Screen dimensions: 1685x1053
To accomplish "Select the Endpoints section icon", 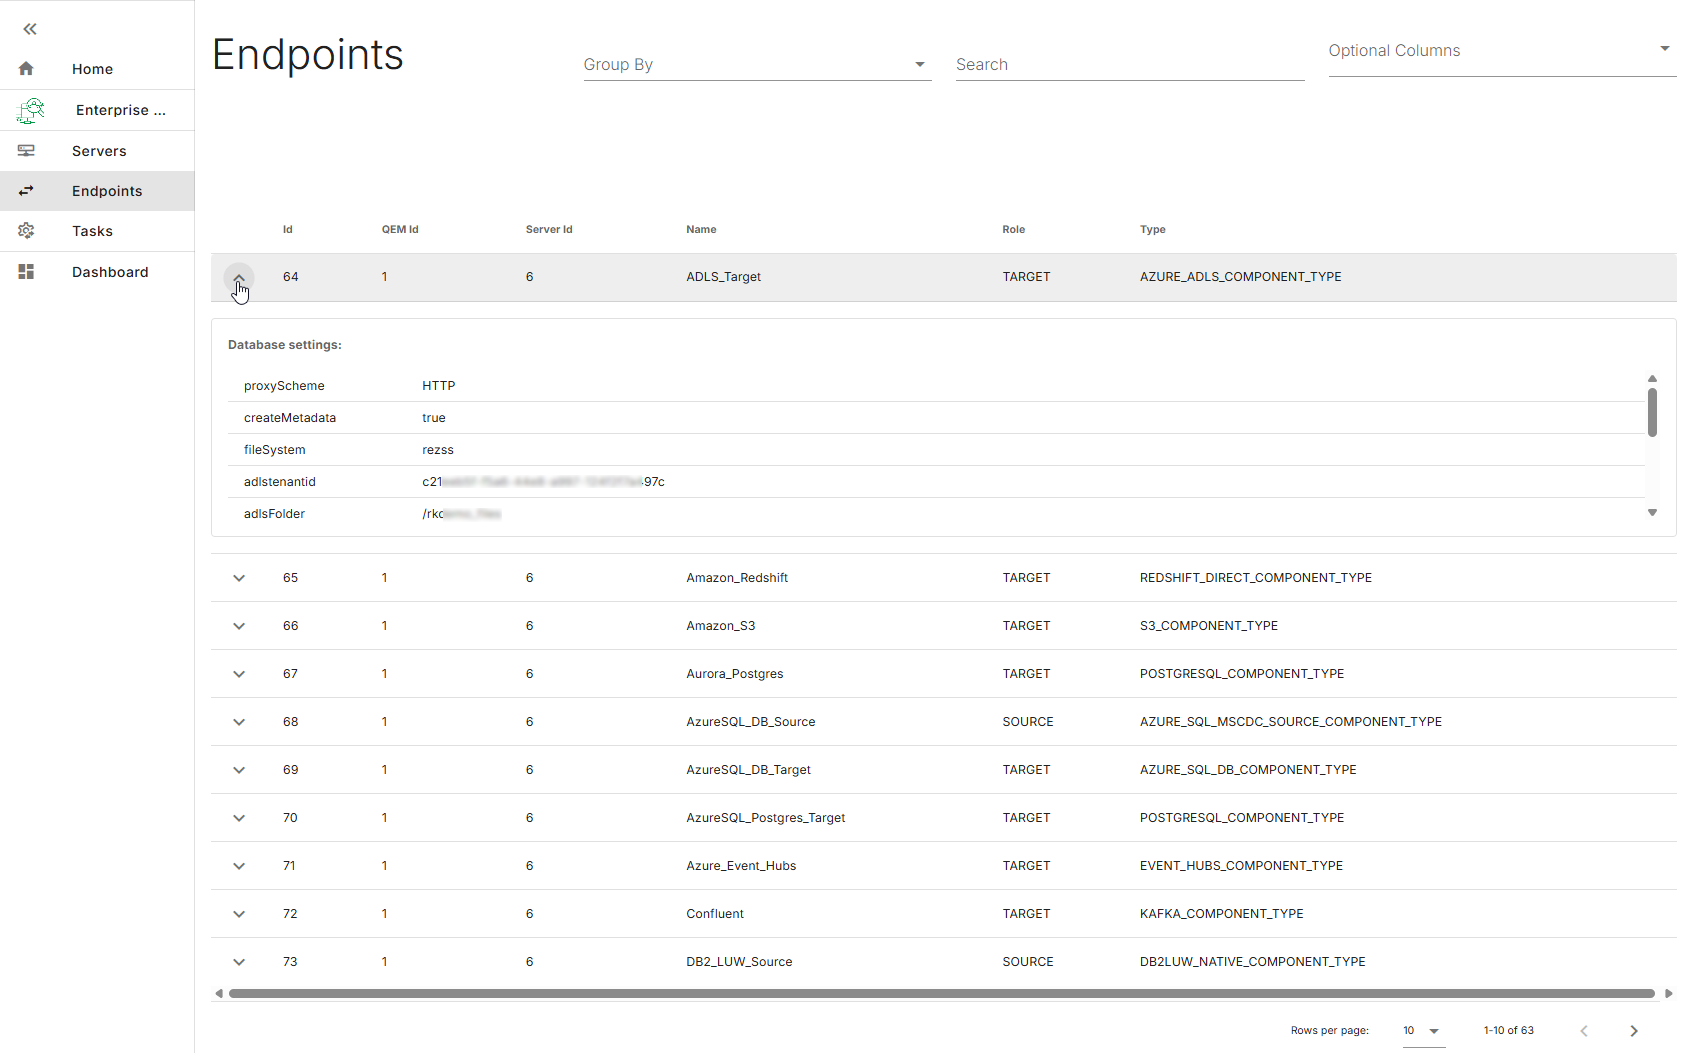I will coord(26,190).
